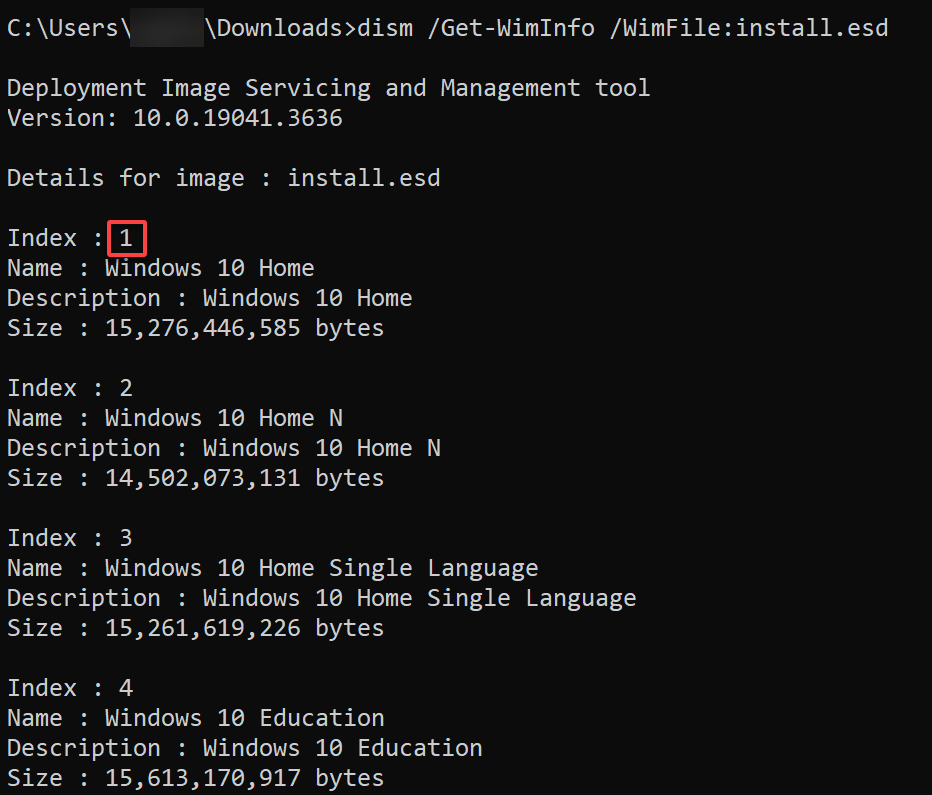
Task: Click the size 14,502,073,131 bytes
Action: (244, 478)
